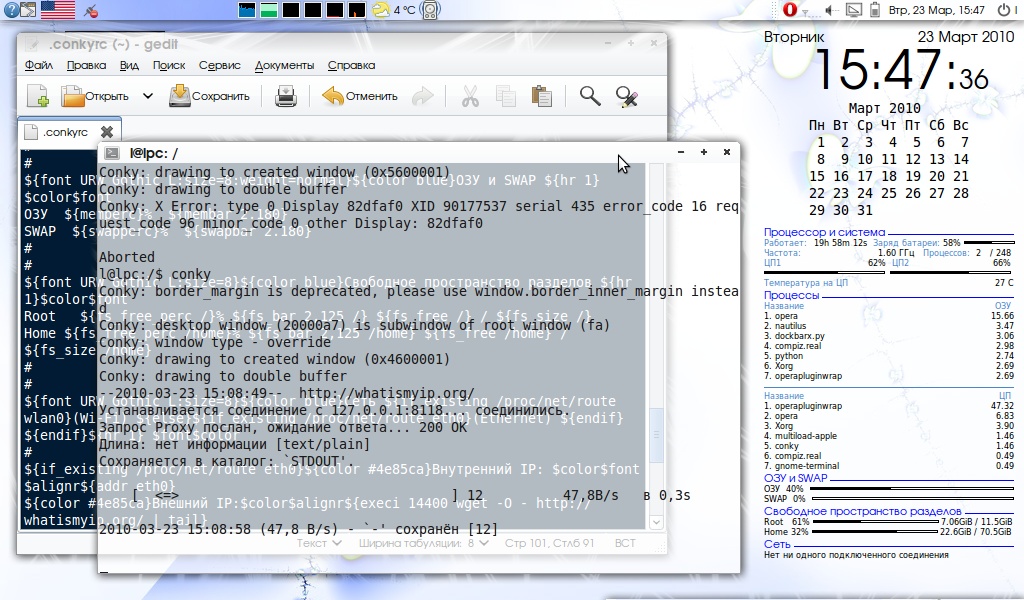Click the 'l@lpc:/$ conky' terminal line
The width and height of the screenshot is (1024, 600).
tap(155, 274)
